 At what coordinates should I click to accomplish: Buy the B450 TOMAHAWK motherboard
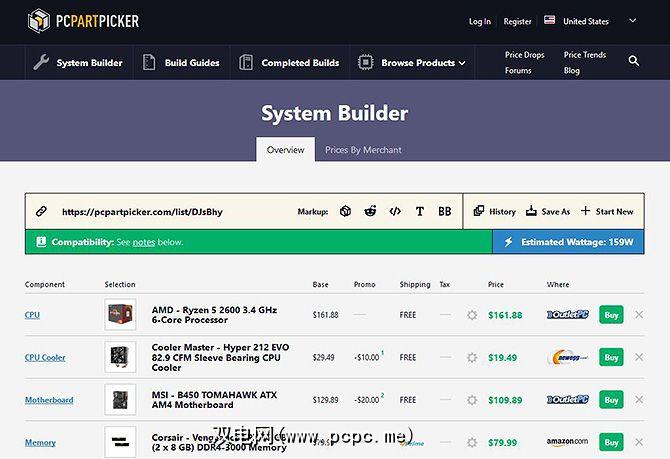pyautogui.click(x=611, y=400)
